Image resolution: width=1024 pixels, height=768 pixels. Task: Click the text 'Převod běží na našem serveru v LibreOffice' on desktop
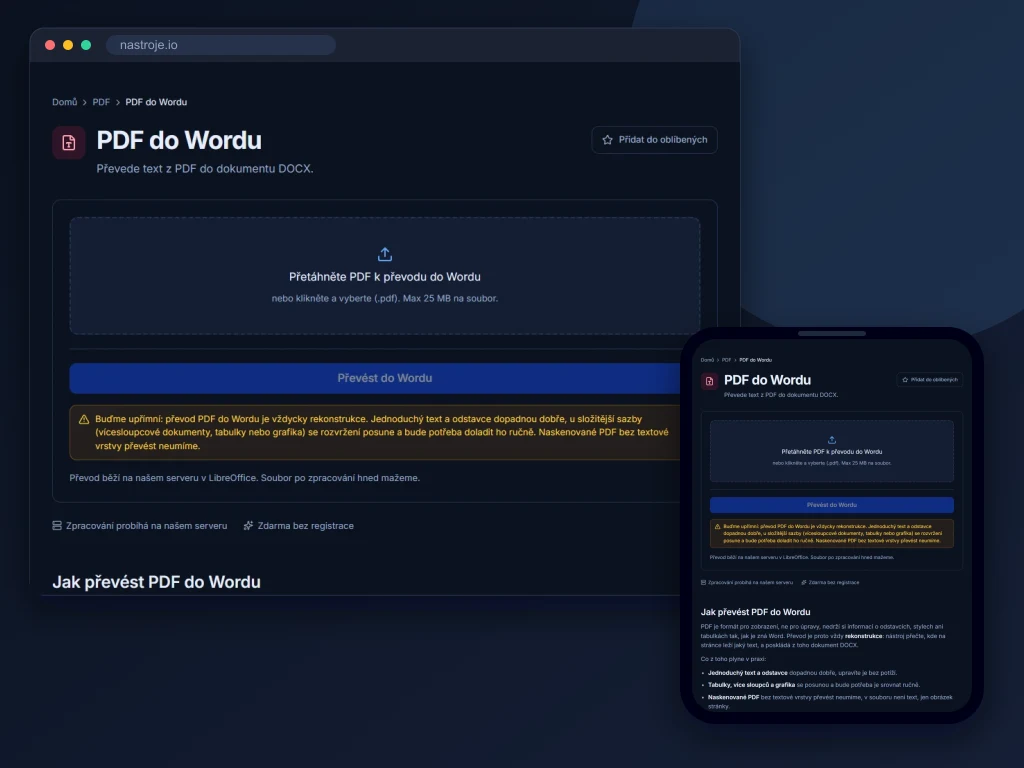click(163, 478)
